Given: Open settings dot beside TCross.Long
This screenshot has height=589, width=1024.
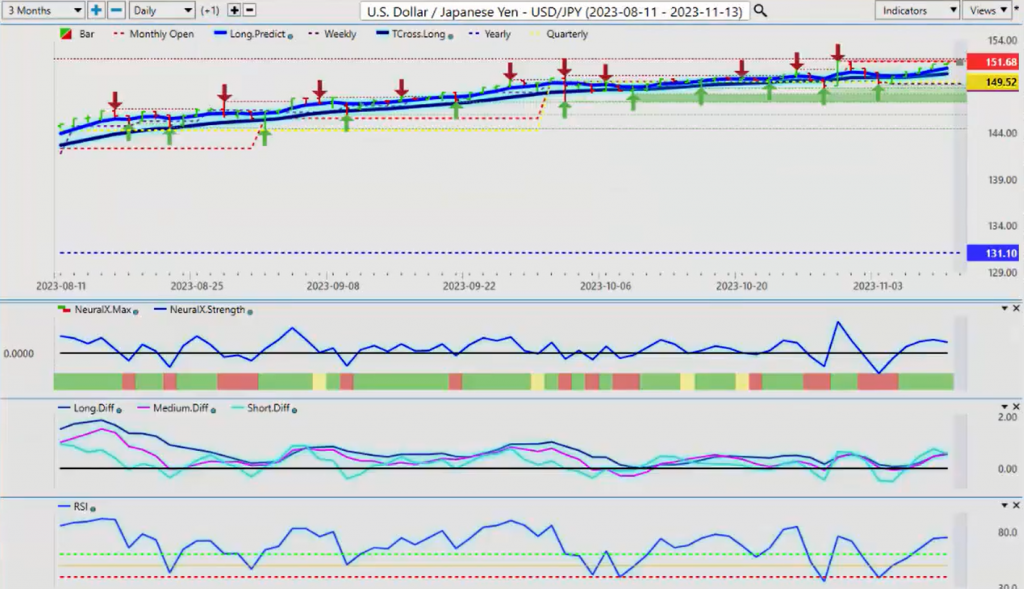Looking at the screenshot, I should pyautogui.click(x=451, y=37).
